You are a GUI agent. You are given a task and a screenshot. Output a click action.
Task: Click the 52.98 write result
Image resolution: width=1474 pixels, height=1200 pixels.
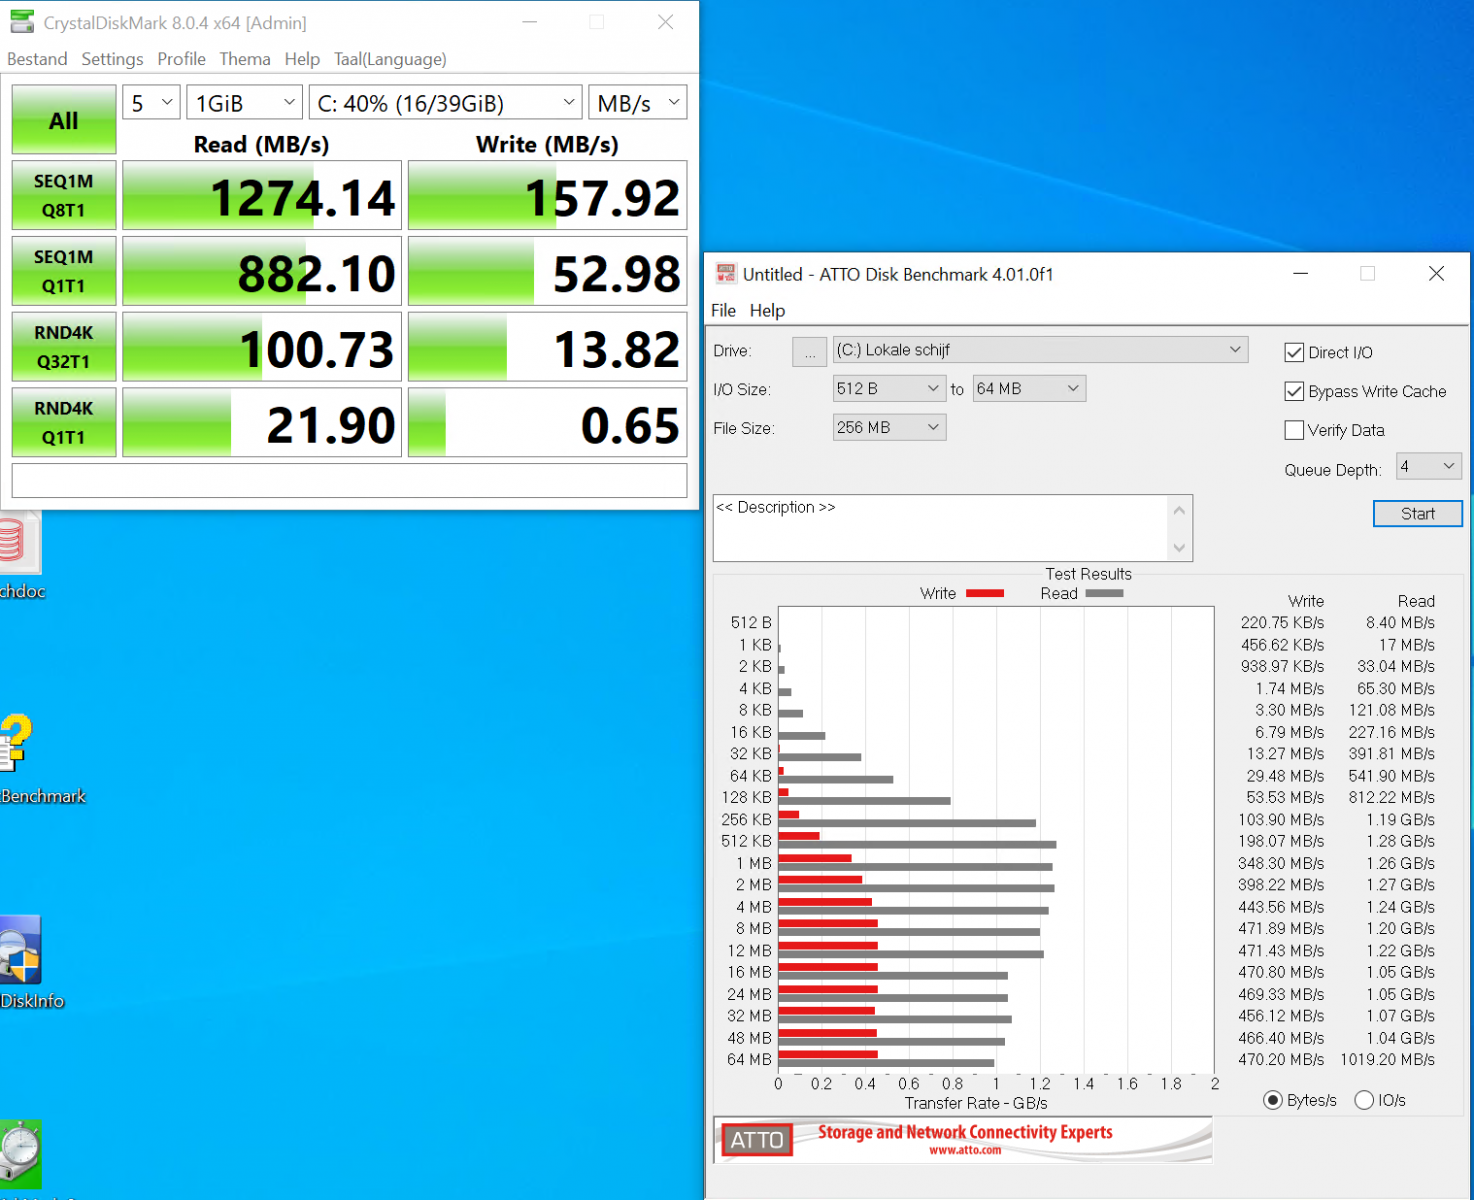(548, 271)
